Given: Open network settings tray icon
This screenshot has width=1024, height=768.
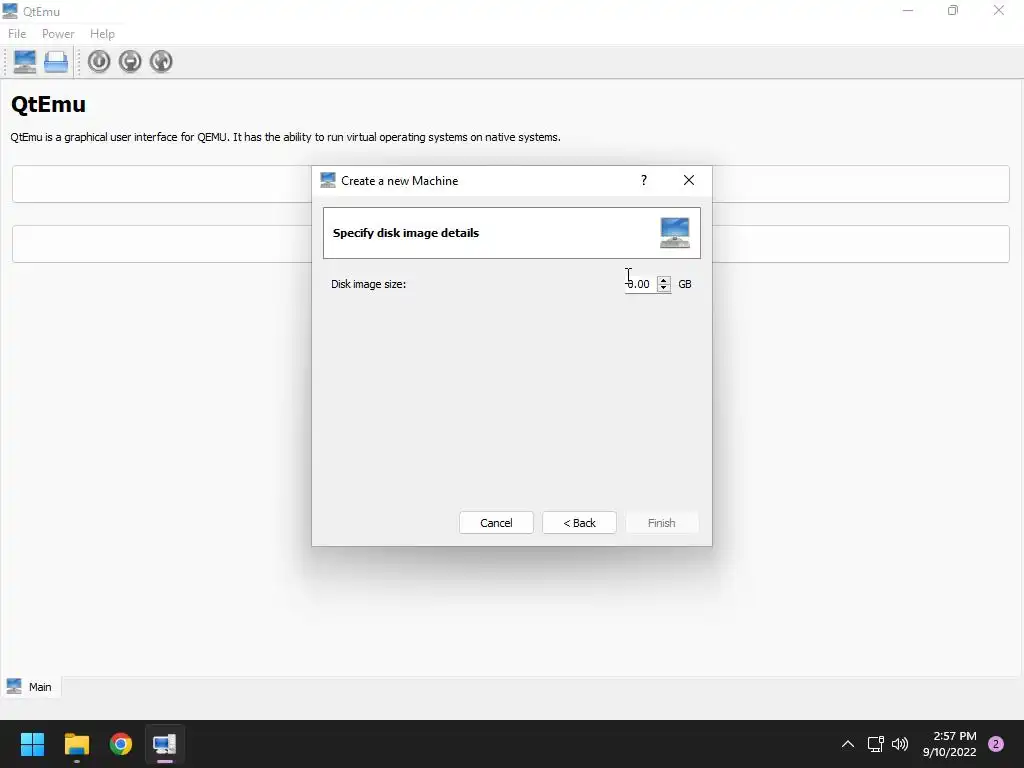Looking at the screenshot, I should [x=876, y=744].
